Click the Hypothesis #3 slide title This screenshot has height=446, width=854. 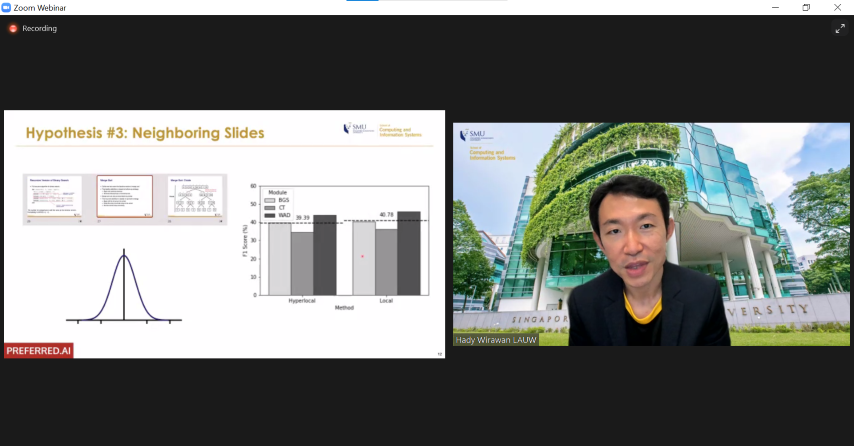coord(145,133)
